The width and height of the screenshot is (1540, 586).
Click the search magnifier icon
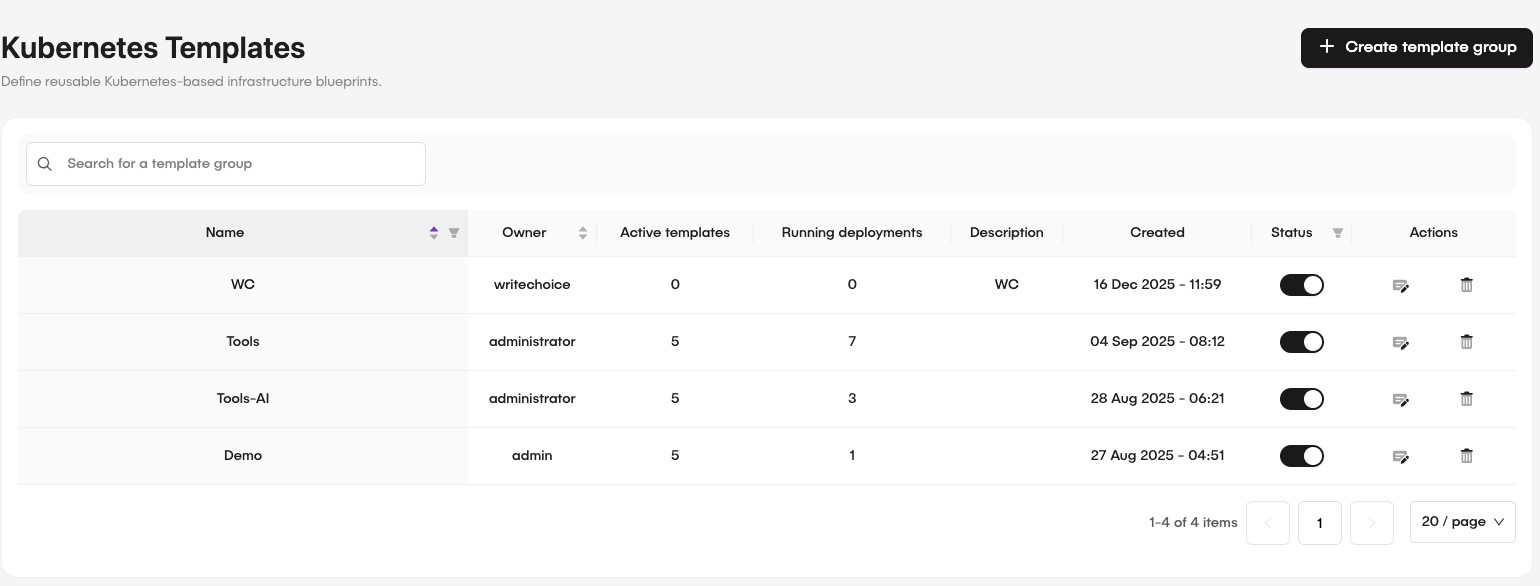coord(44,163)
